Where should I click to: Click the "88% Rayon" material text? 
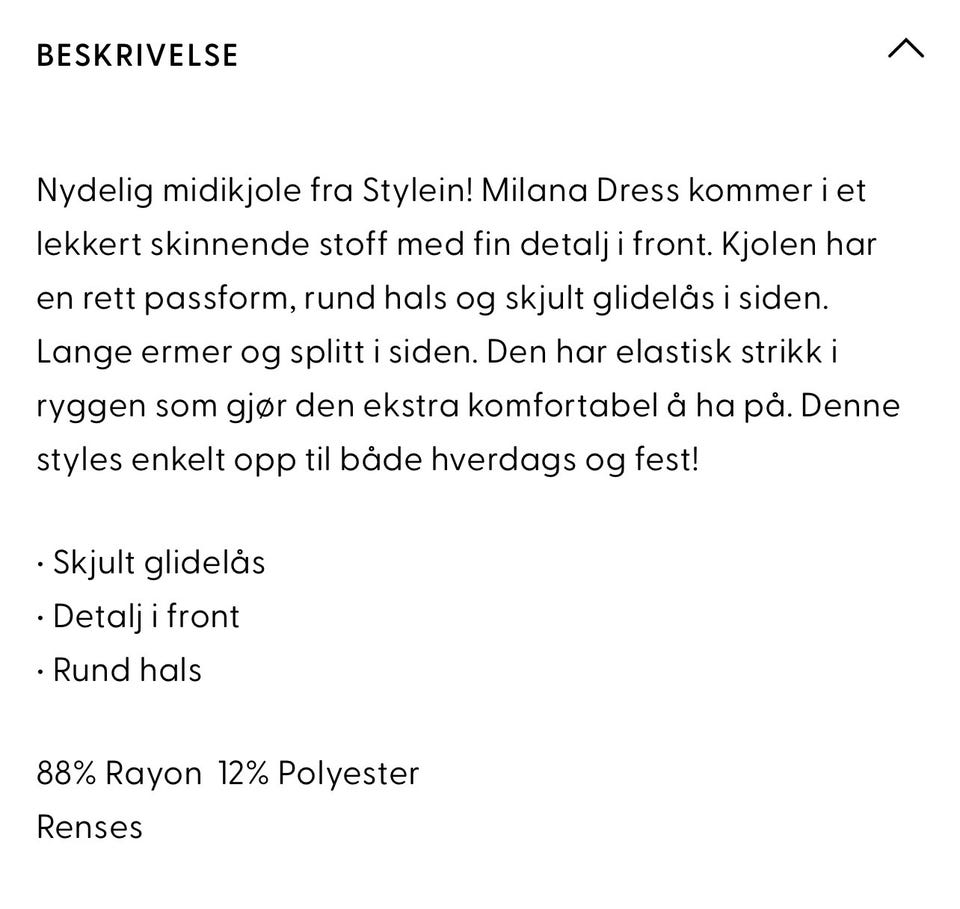click(x=119, y=774)
